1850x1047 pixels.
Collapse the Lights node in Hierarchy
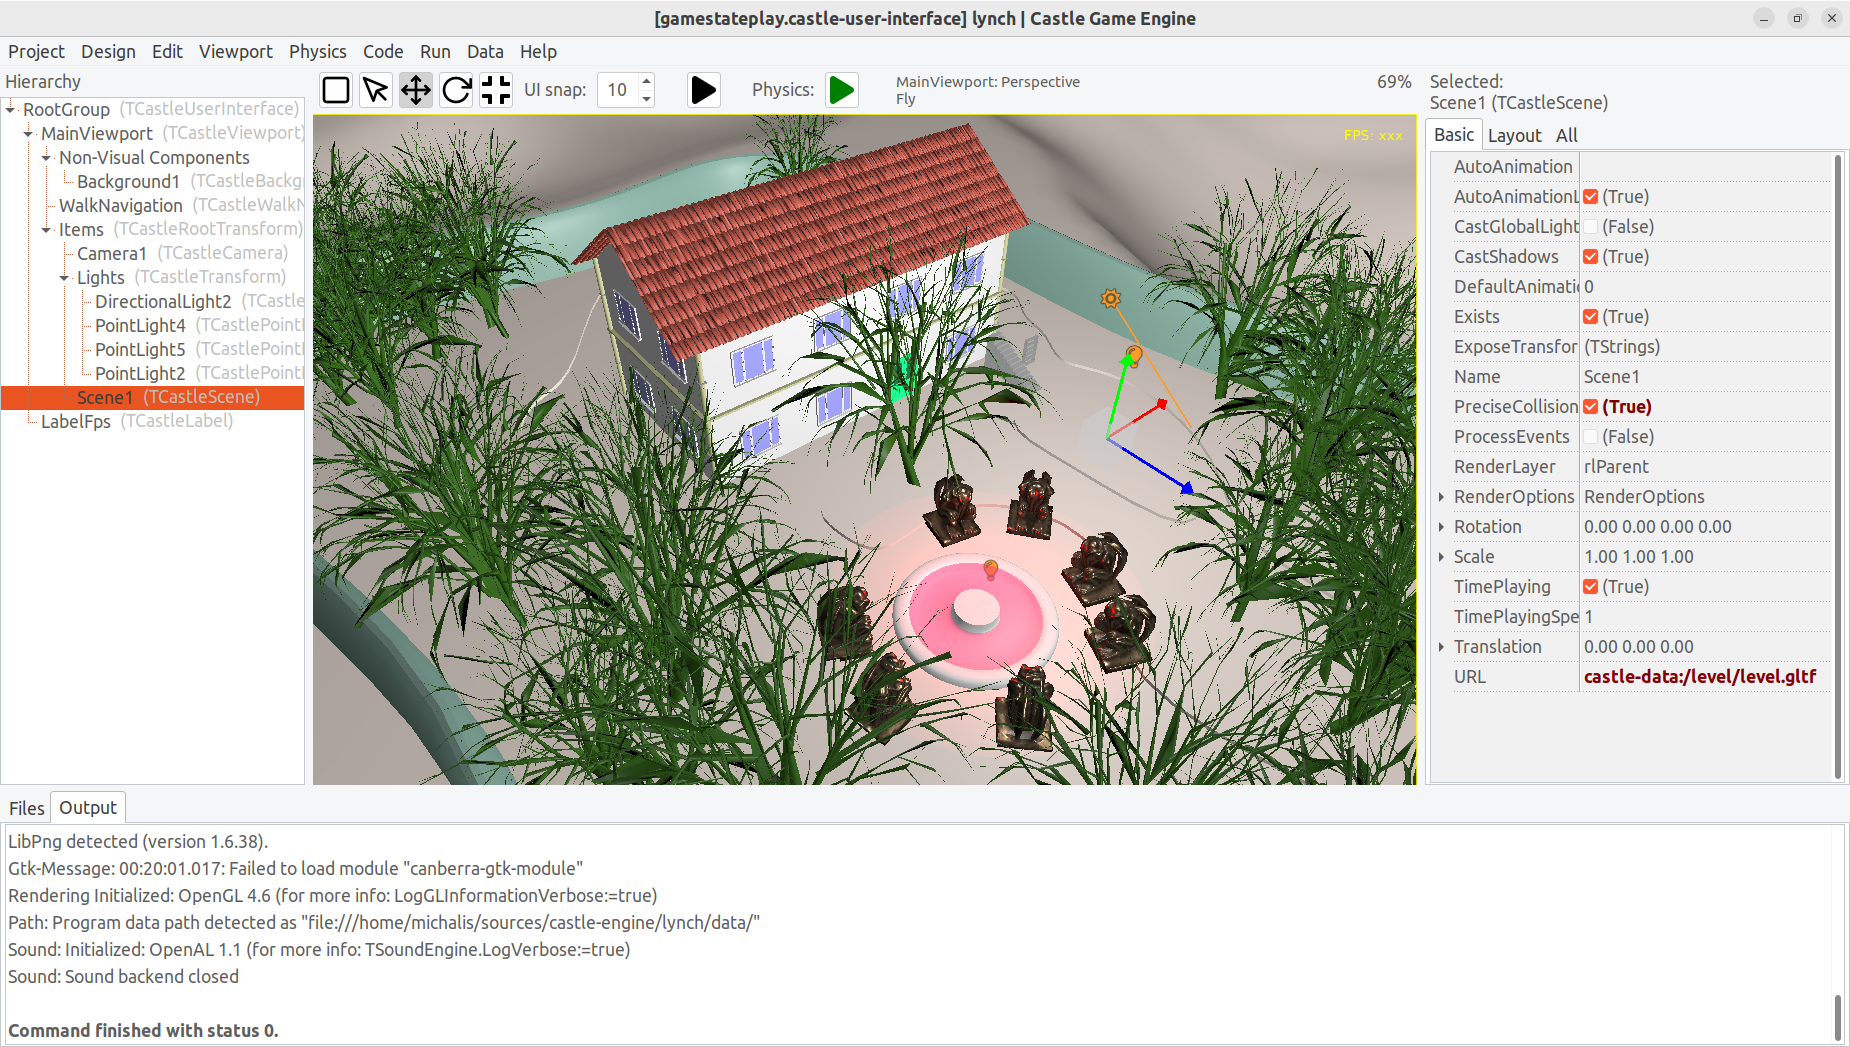click(64, 278)
